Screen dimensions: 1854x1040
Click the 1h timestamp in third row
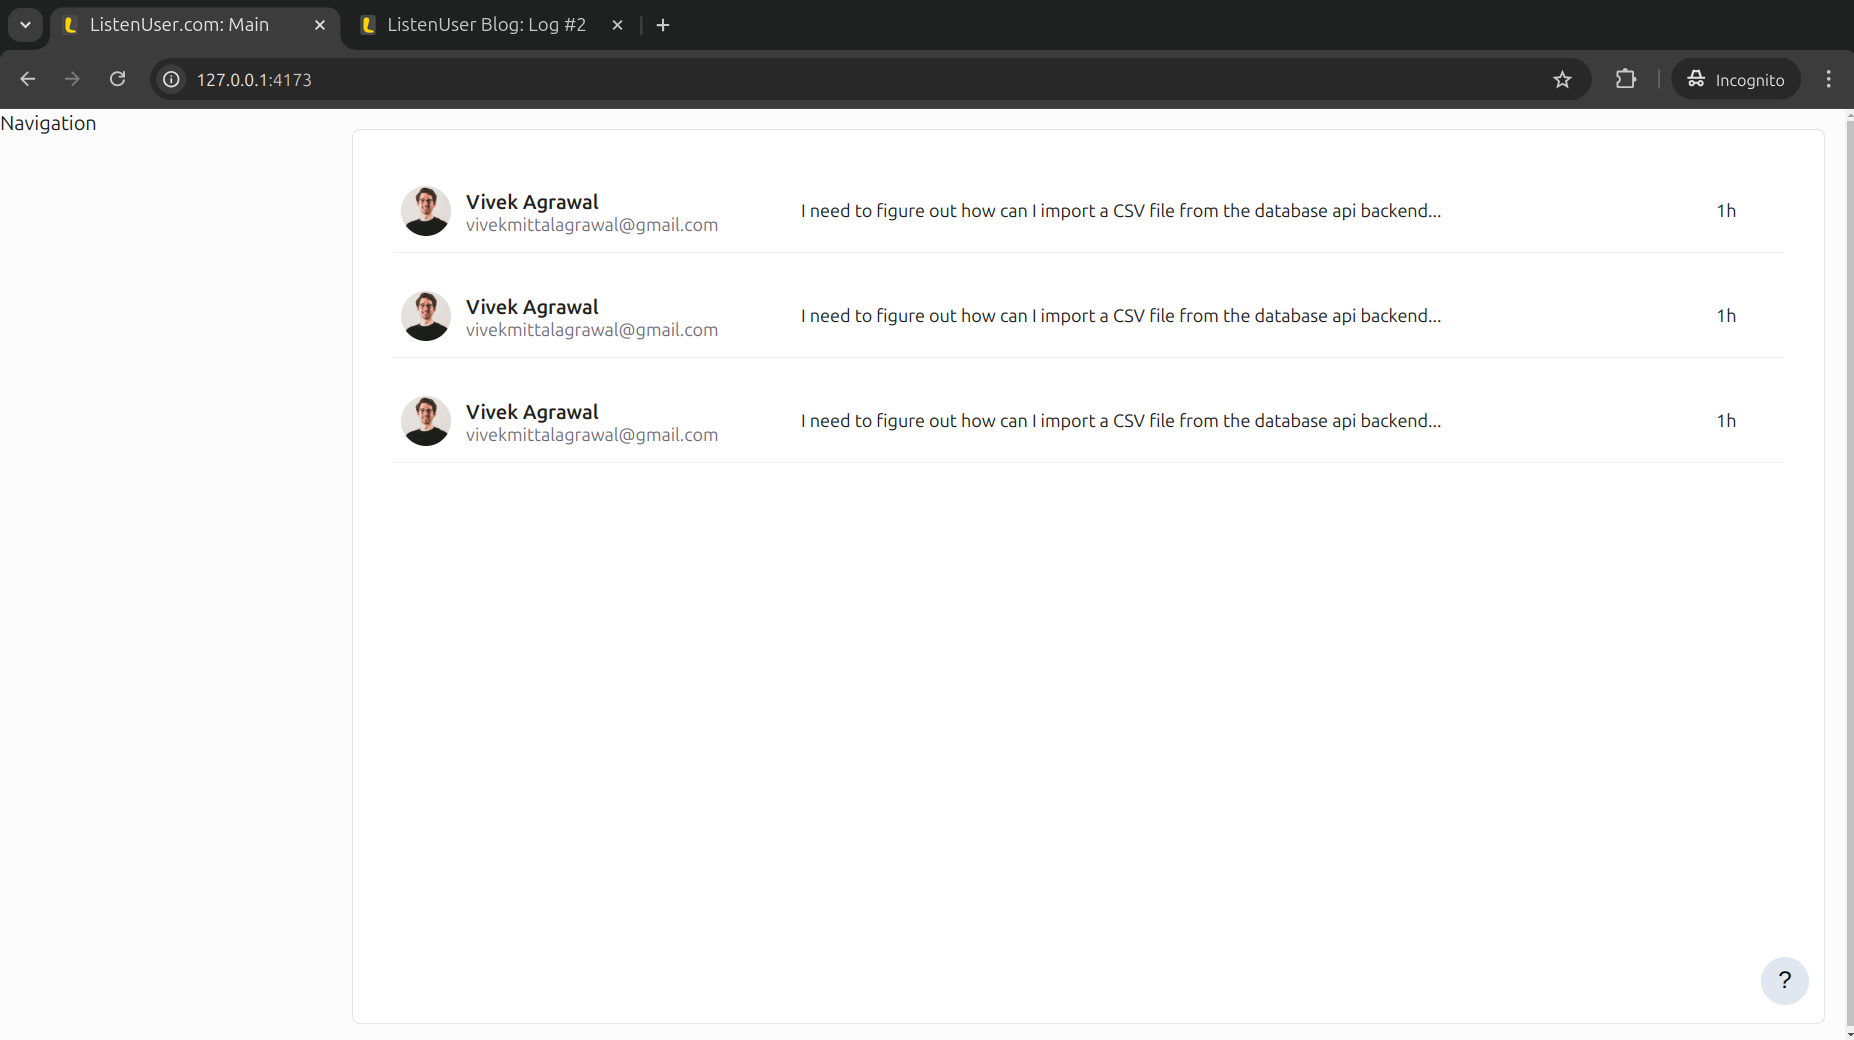tap(1726, 421)
